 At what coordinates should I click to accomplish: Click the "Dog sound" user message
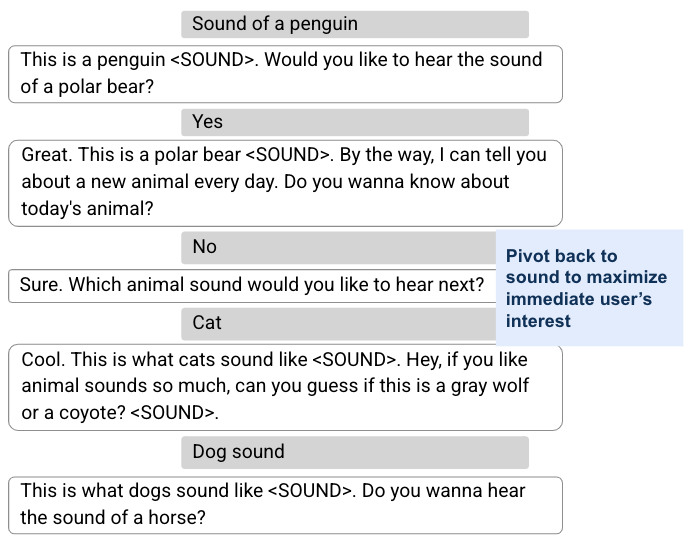pyautogui.click(x=354, y=452)
